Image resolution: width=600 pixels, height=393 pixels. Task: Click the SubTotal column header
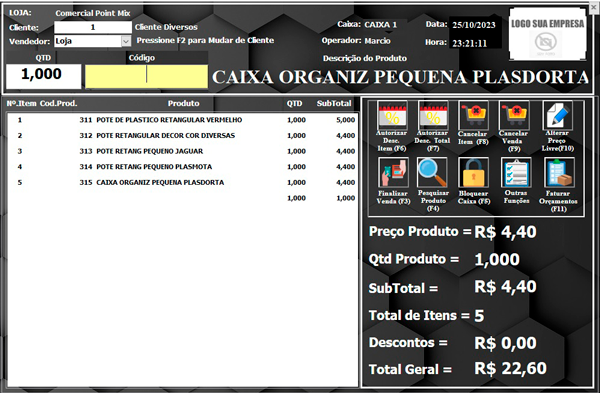pos(334,103)
